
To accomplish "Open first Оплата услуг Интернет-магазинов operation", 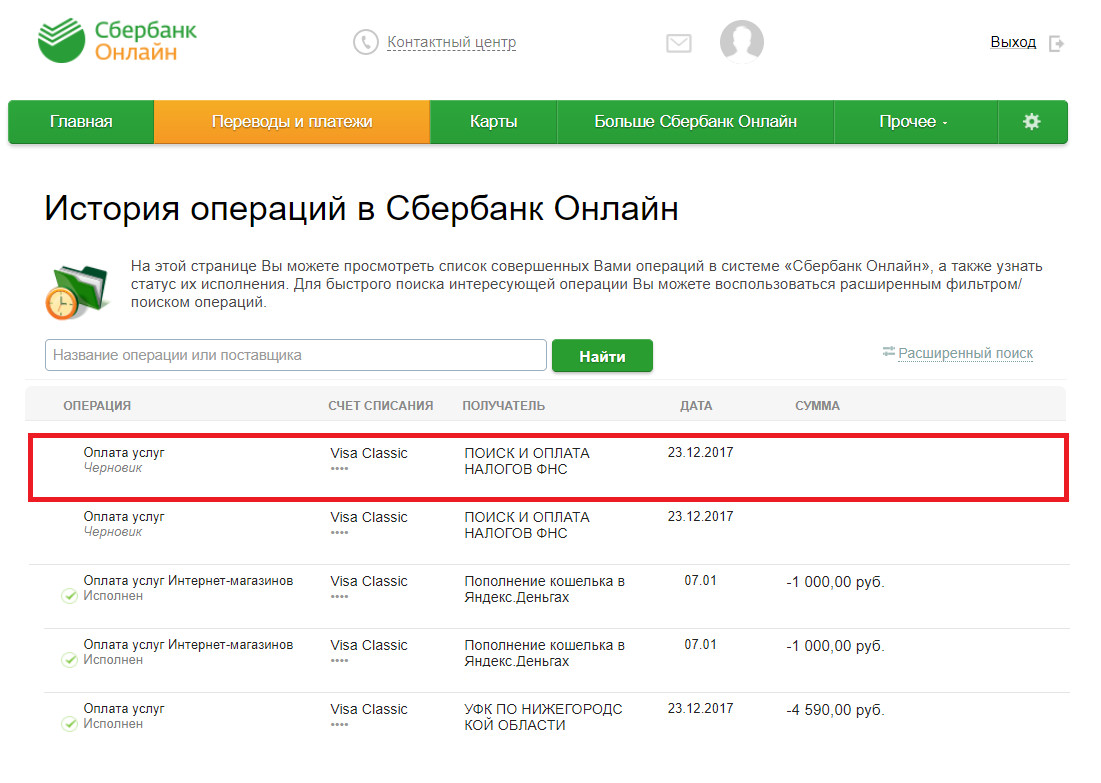I will coord(188,581).
